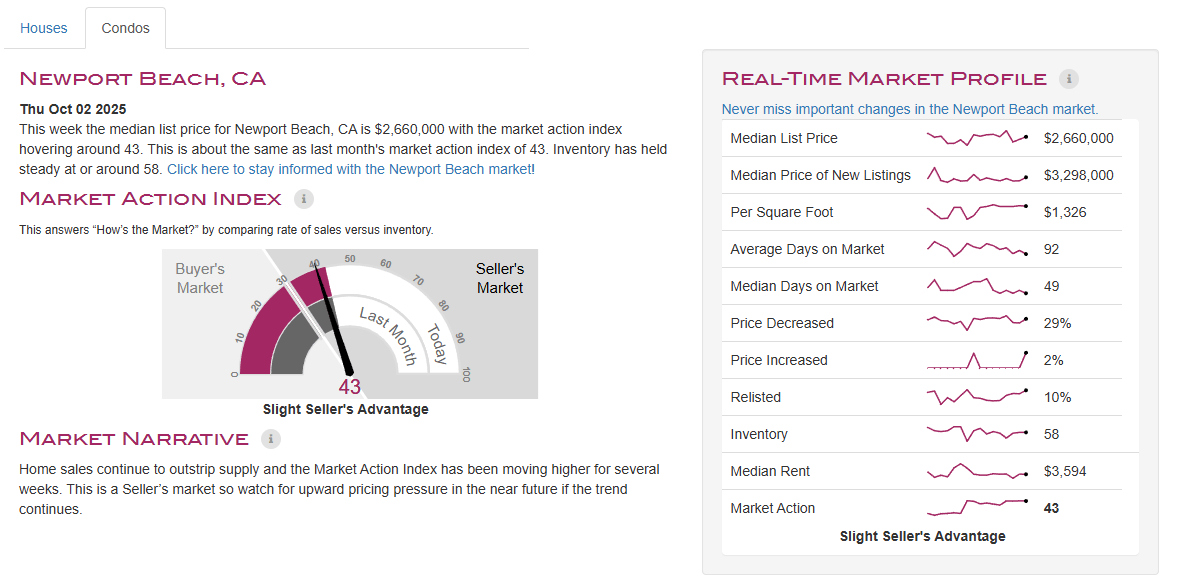1190x588 pixels.
Task: Click info icon next to Market Narrative
Action: tap(270, 439)
